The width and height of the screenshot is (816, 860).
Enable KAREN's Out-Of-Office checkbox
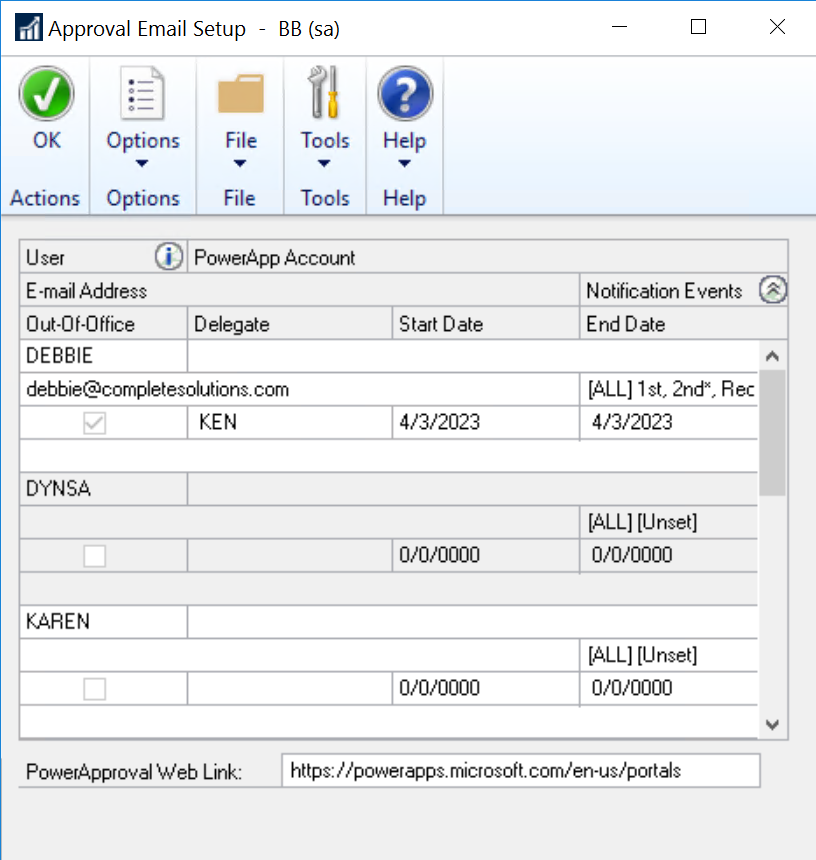pos(94,688)
